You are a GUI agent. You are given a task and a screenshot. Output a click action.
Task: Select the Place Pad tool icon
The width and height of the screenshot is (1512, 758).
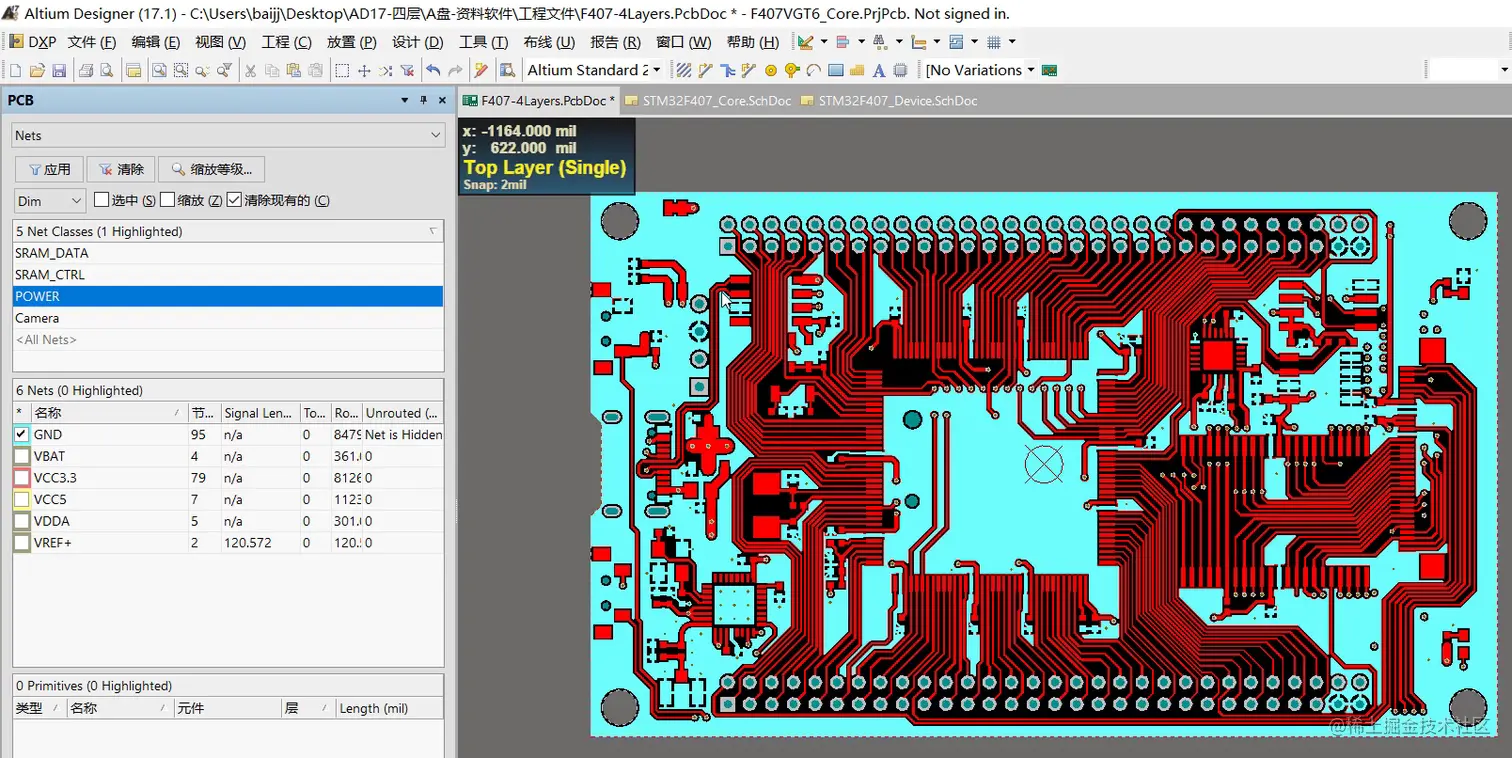pos(771,70)
